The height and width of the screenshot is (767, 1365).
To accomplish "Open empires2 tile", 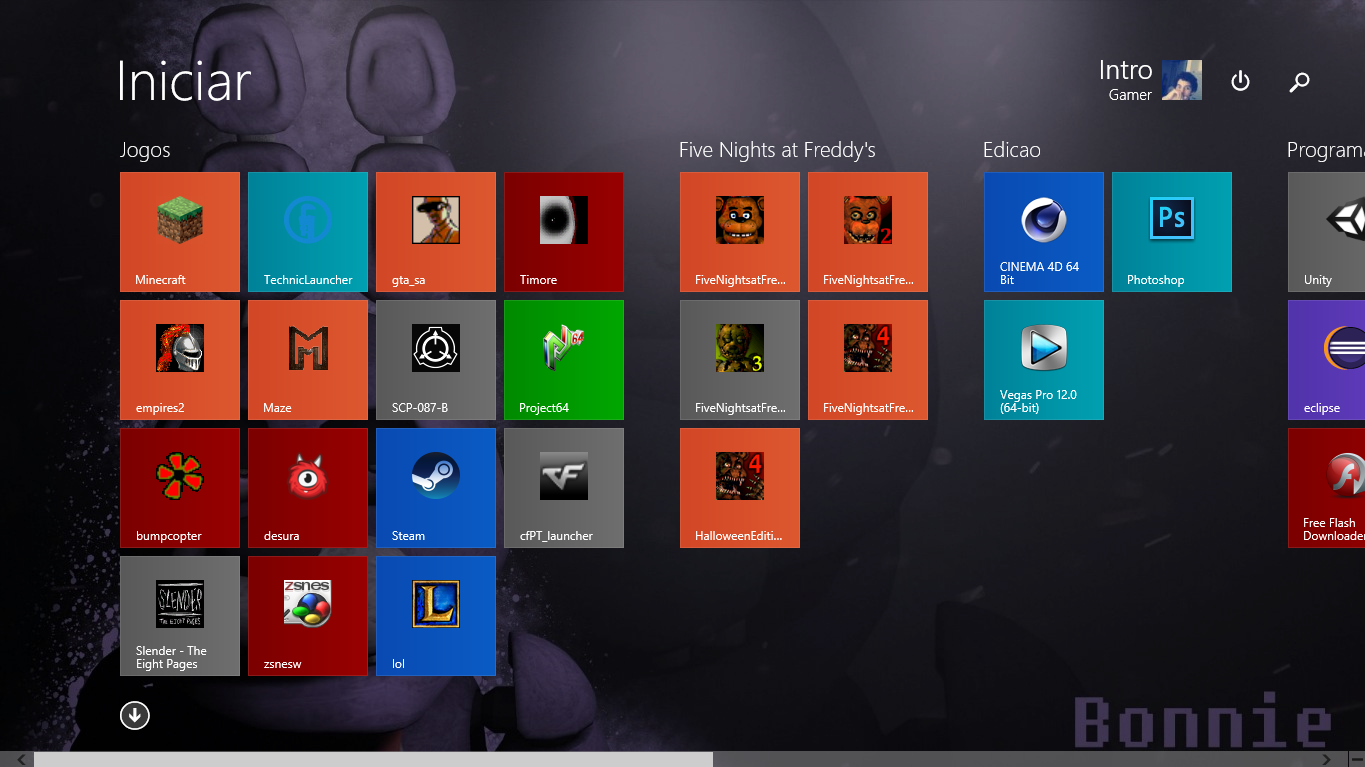I will click(180, 360).
